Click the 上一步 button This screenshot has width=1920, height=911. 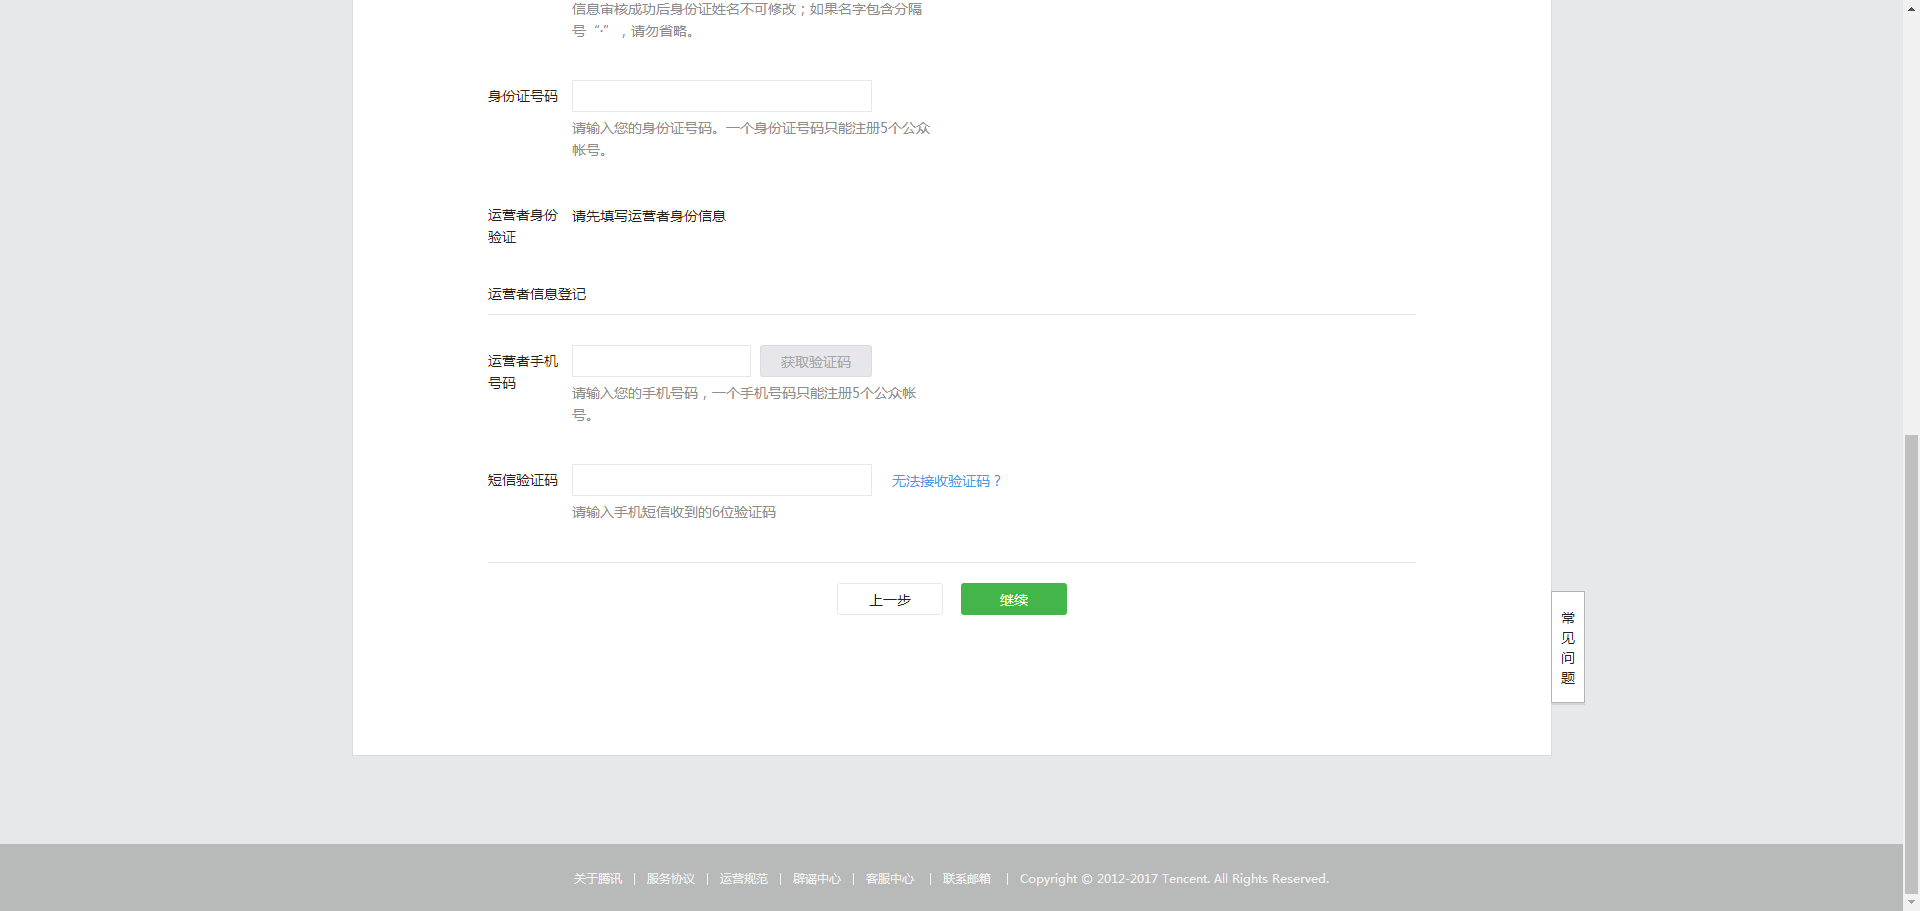889,599
